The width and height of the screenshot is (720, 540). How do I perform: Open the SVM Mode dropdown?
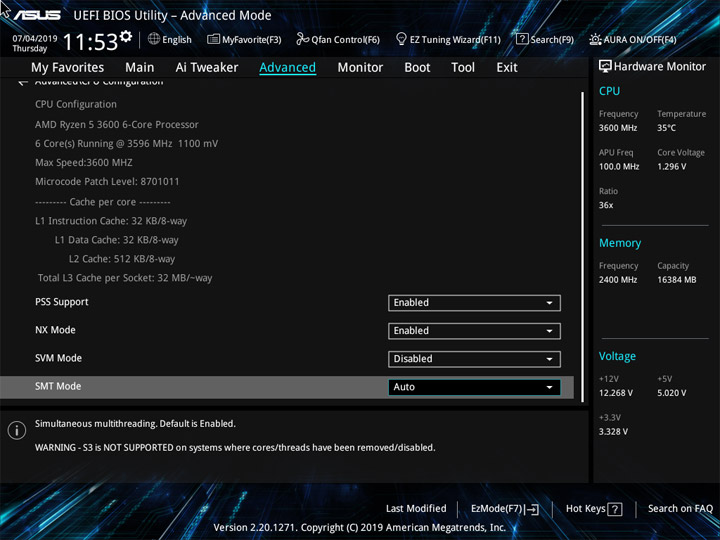click(x=474, y=359)
